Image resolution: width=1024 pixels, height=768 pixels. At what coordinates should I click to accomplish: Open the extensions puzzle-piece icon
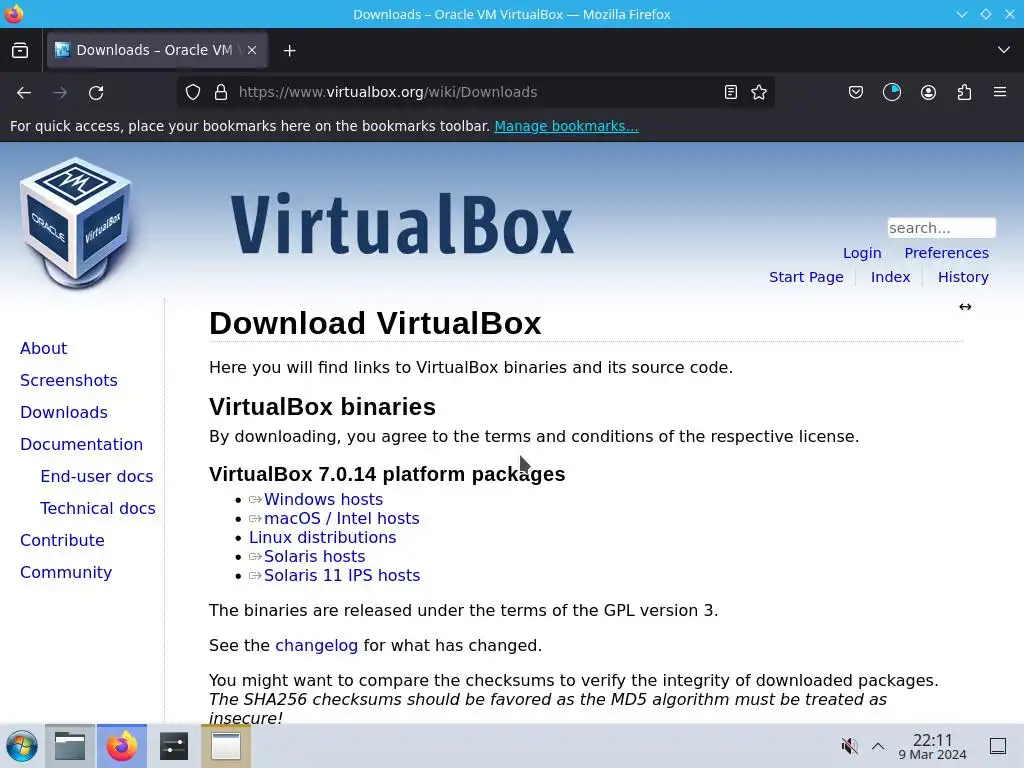964,92
